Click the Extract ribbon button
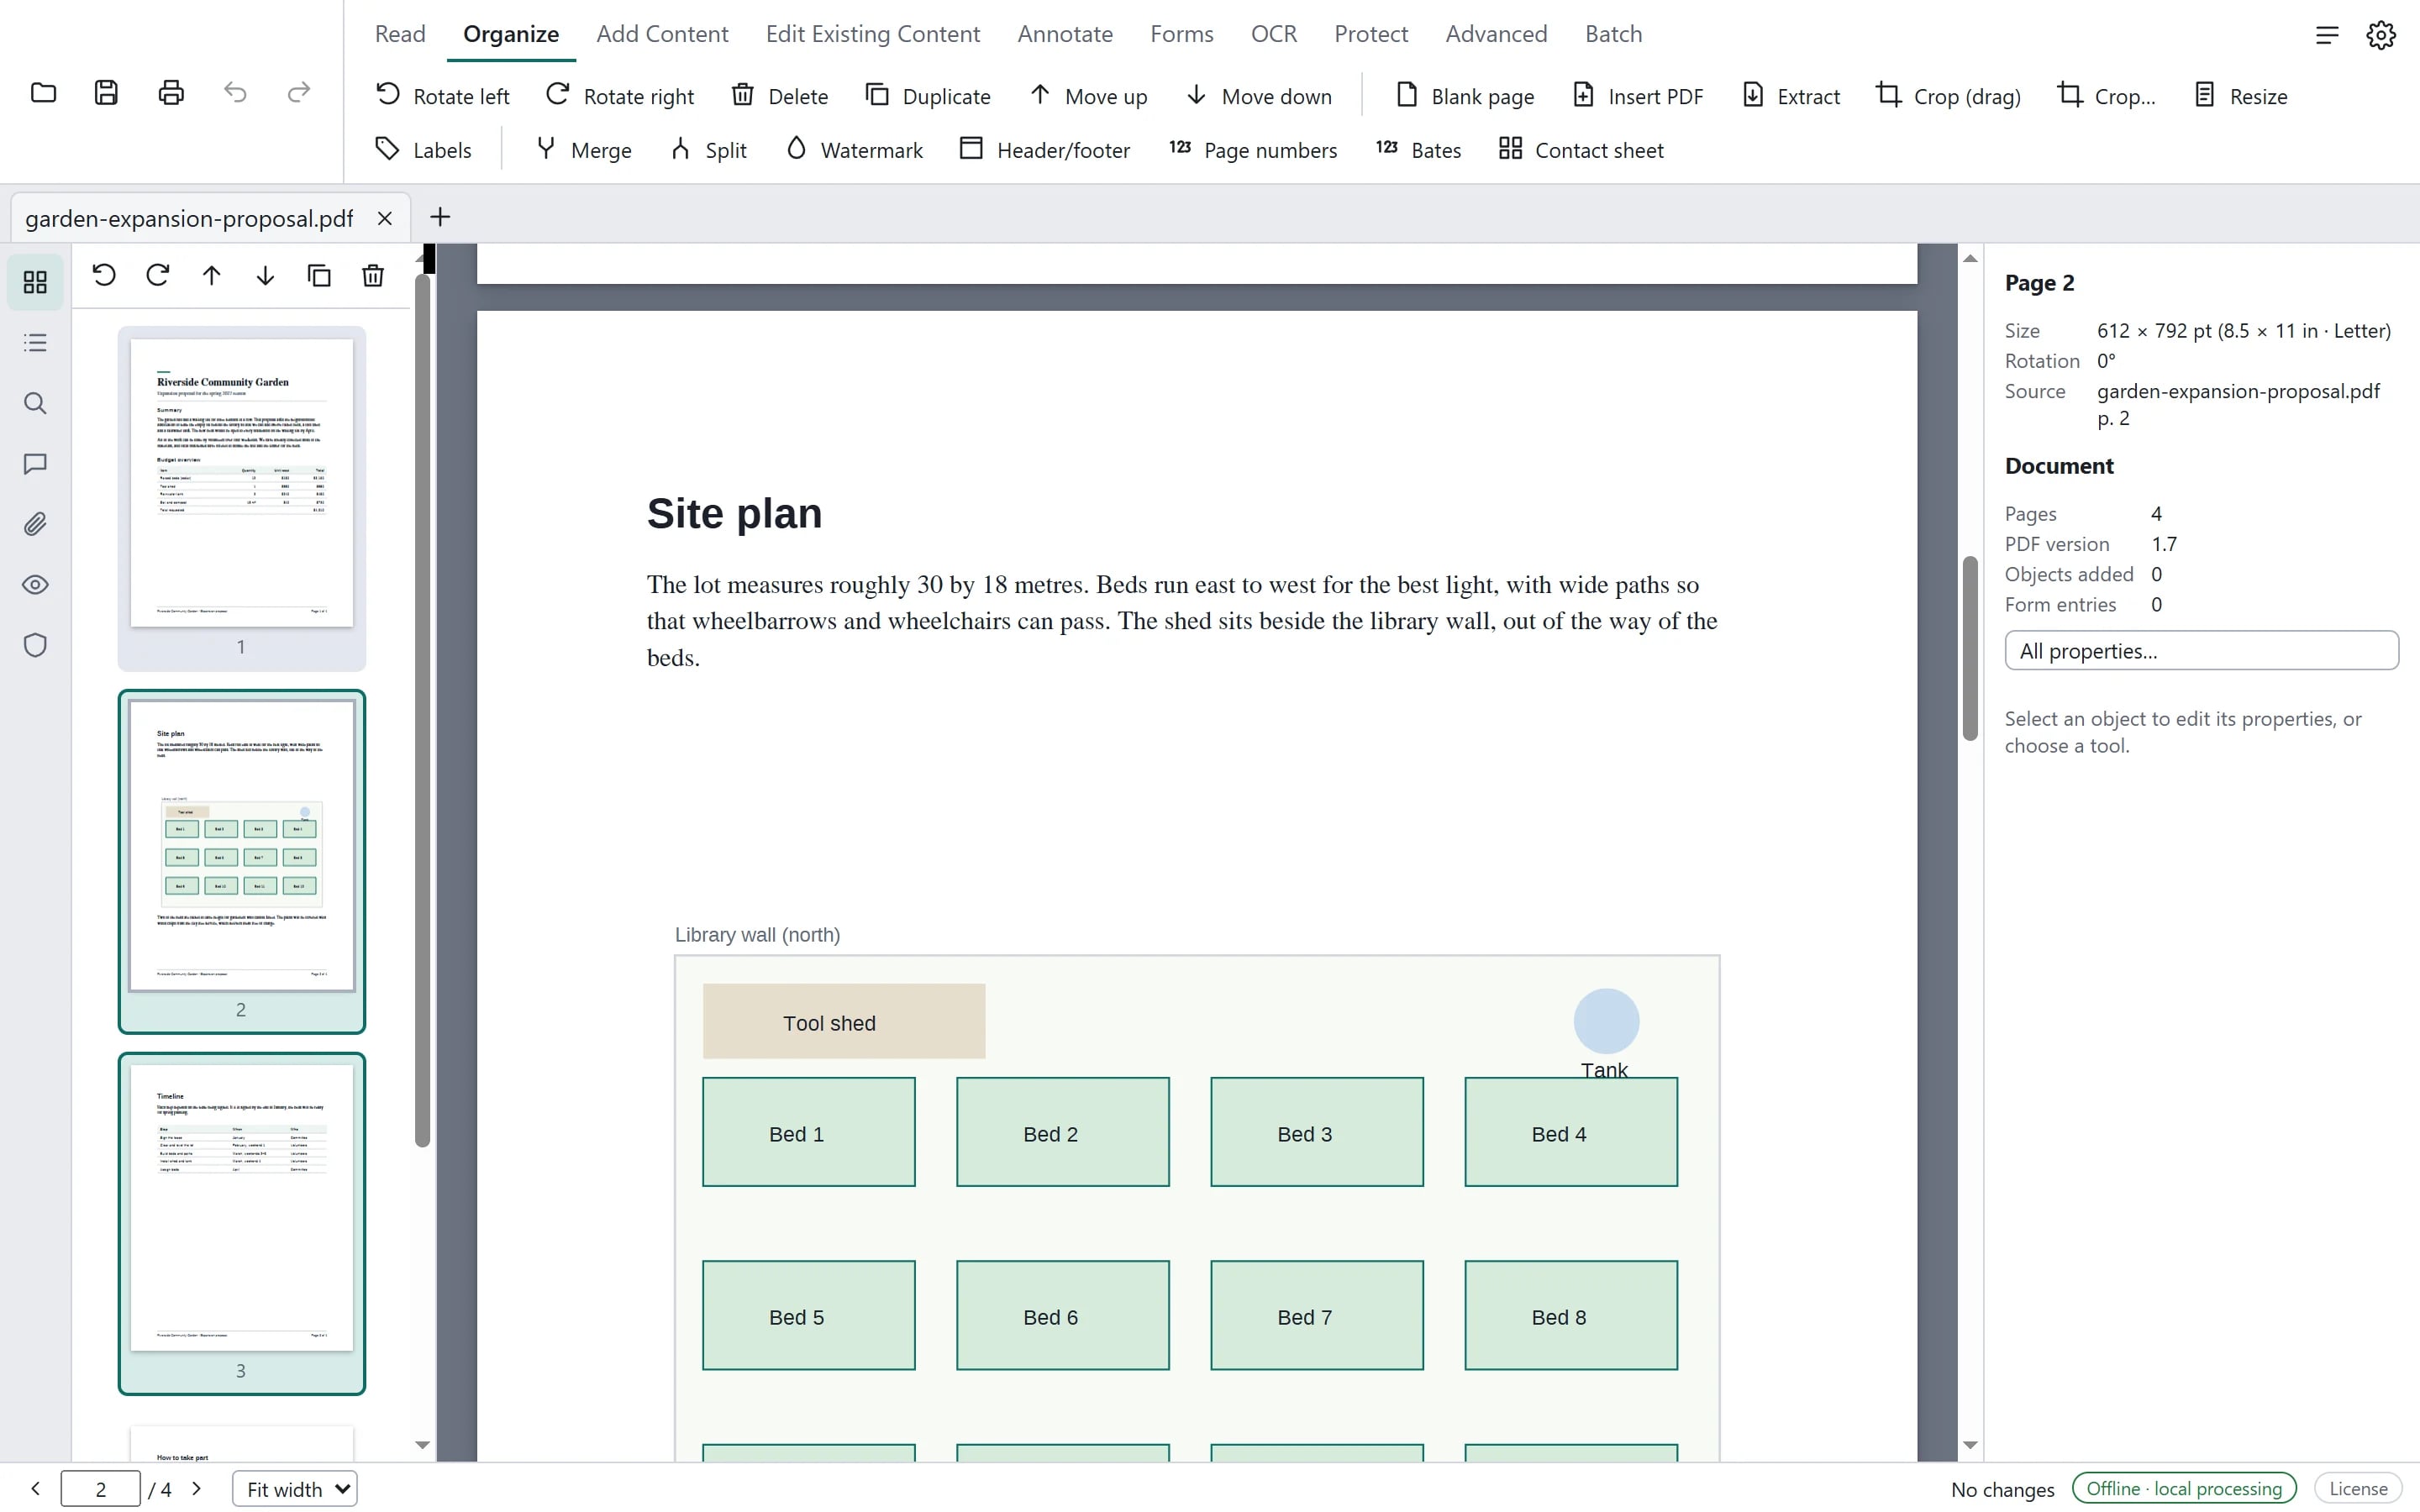Viewport: 2420px width, 1512px height. [1791, 96]
